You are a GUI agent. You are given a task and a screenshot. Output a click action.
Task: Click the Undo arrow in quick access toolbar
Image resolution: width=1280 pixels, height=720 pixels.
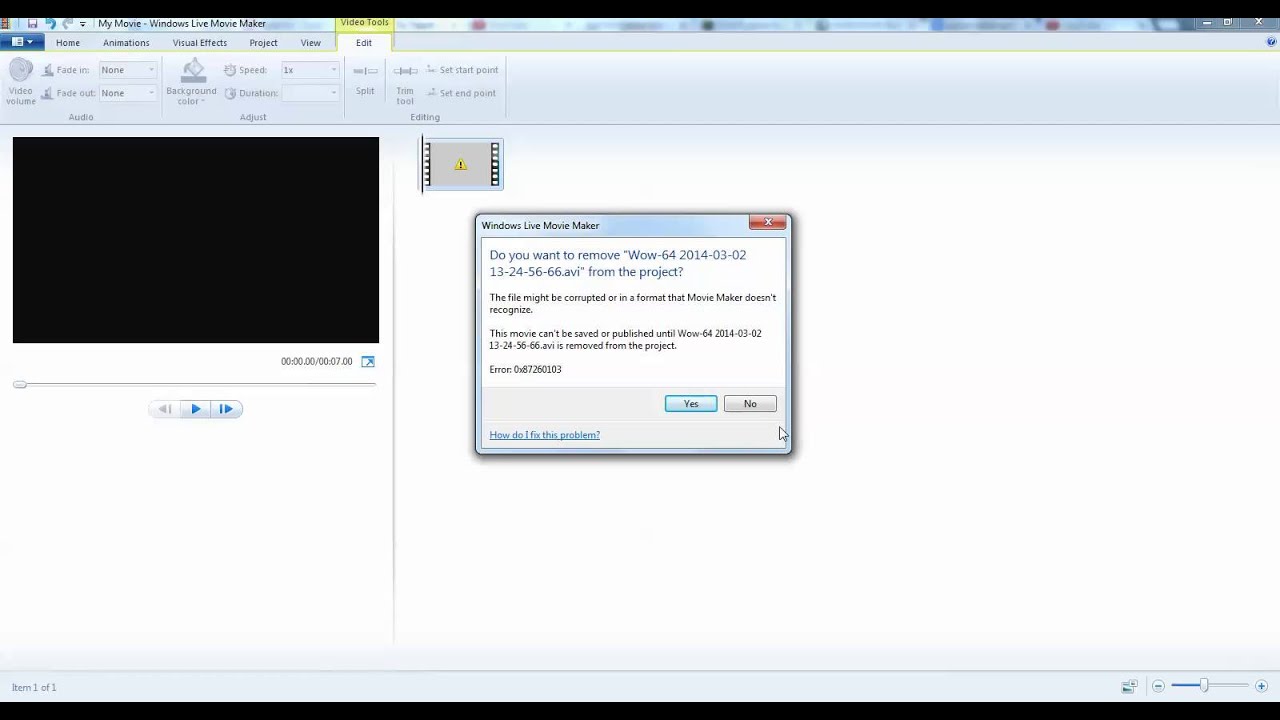point(50,23)
